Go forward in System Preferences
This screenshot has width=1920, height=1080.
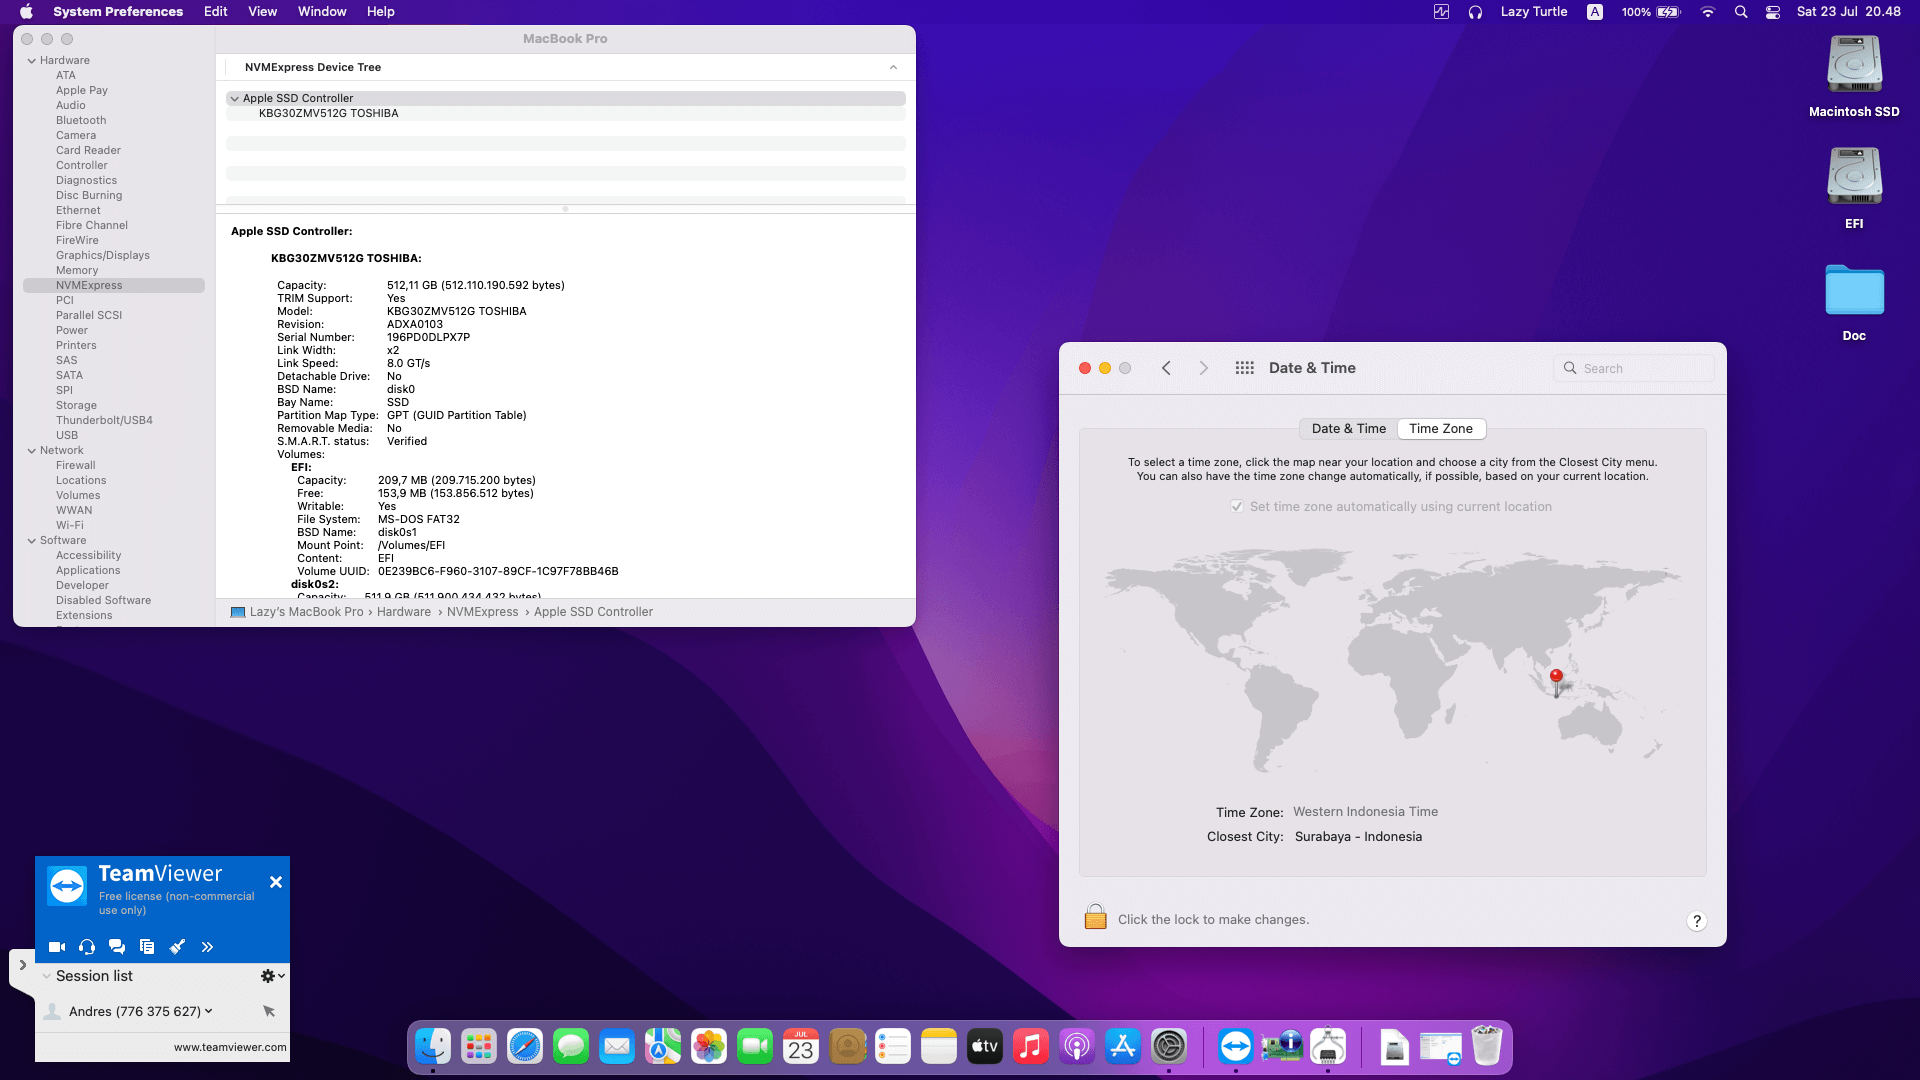tap(1204, 368)
